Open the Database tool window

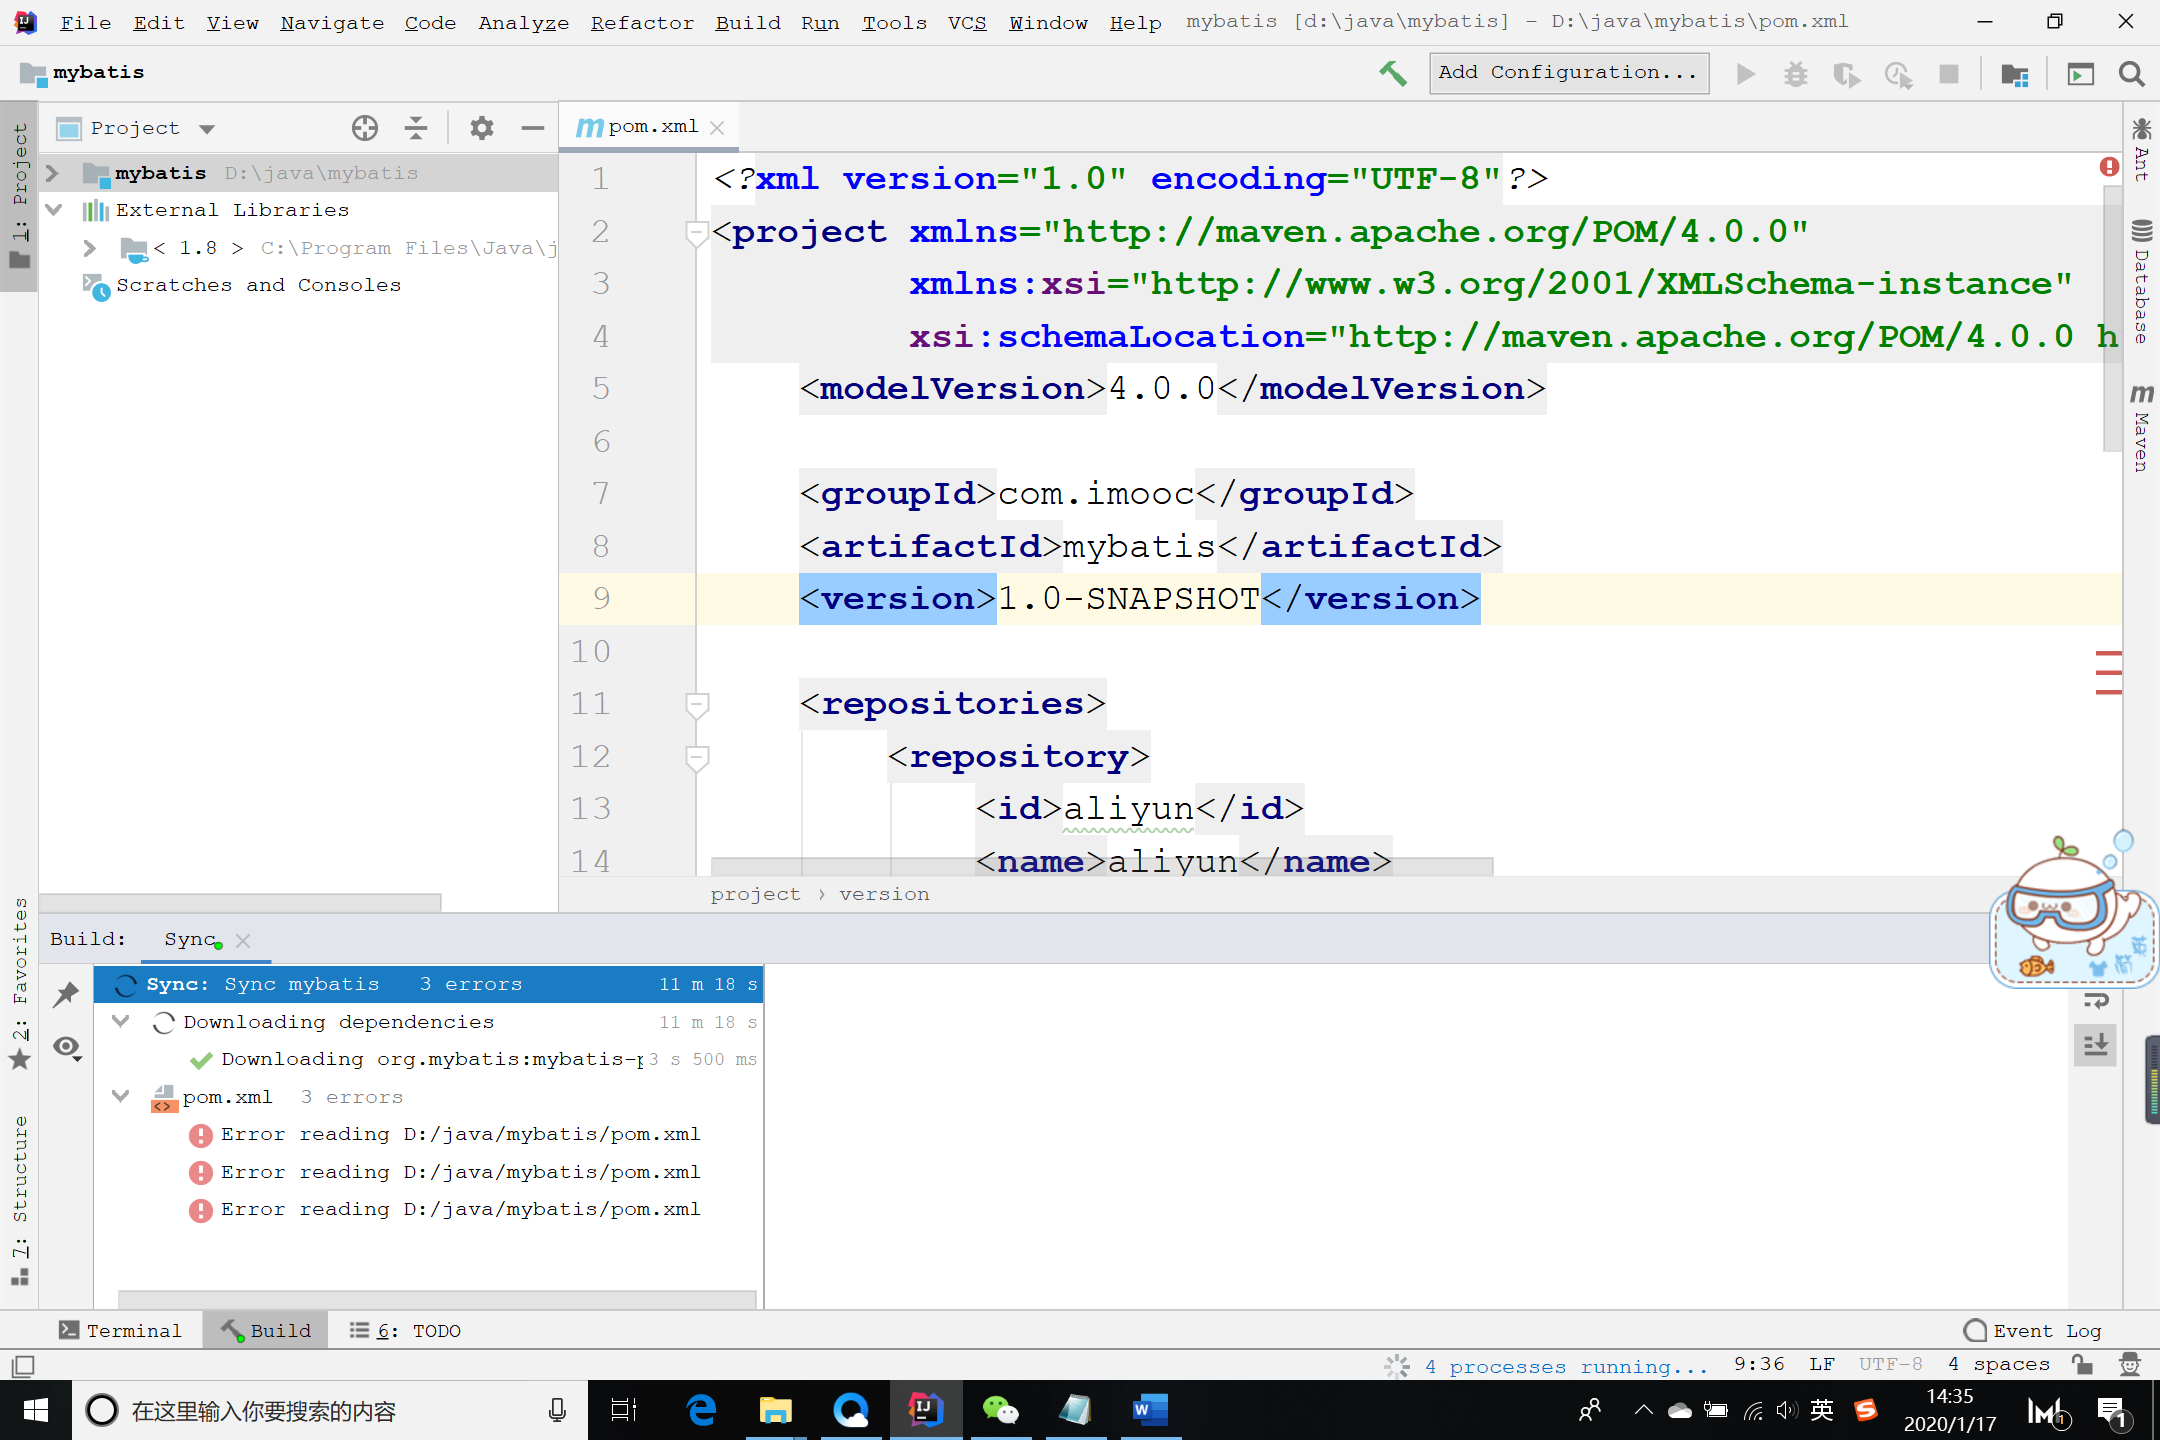coord(2141,282)
